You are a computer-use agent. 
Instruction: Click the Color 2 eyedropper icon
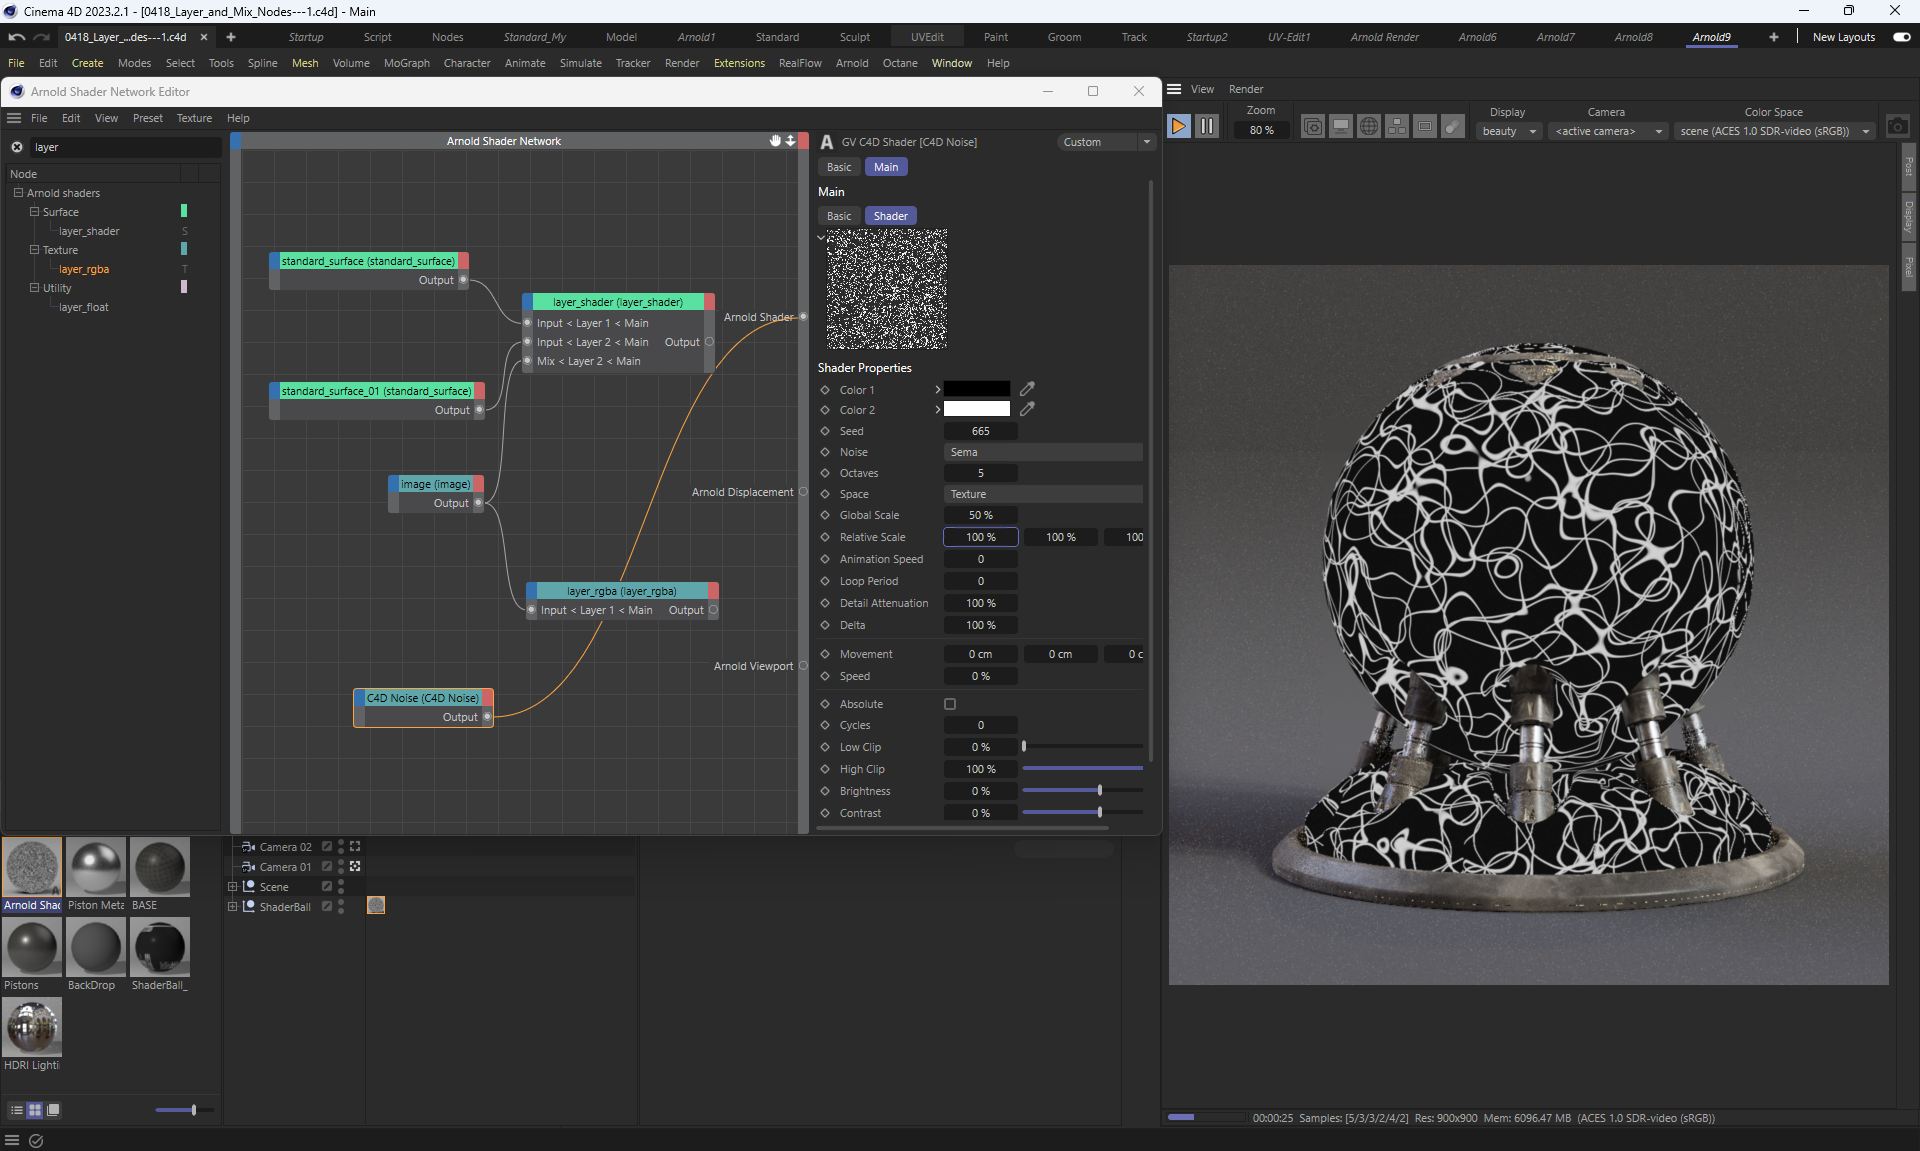1027,409
